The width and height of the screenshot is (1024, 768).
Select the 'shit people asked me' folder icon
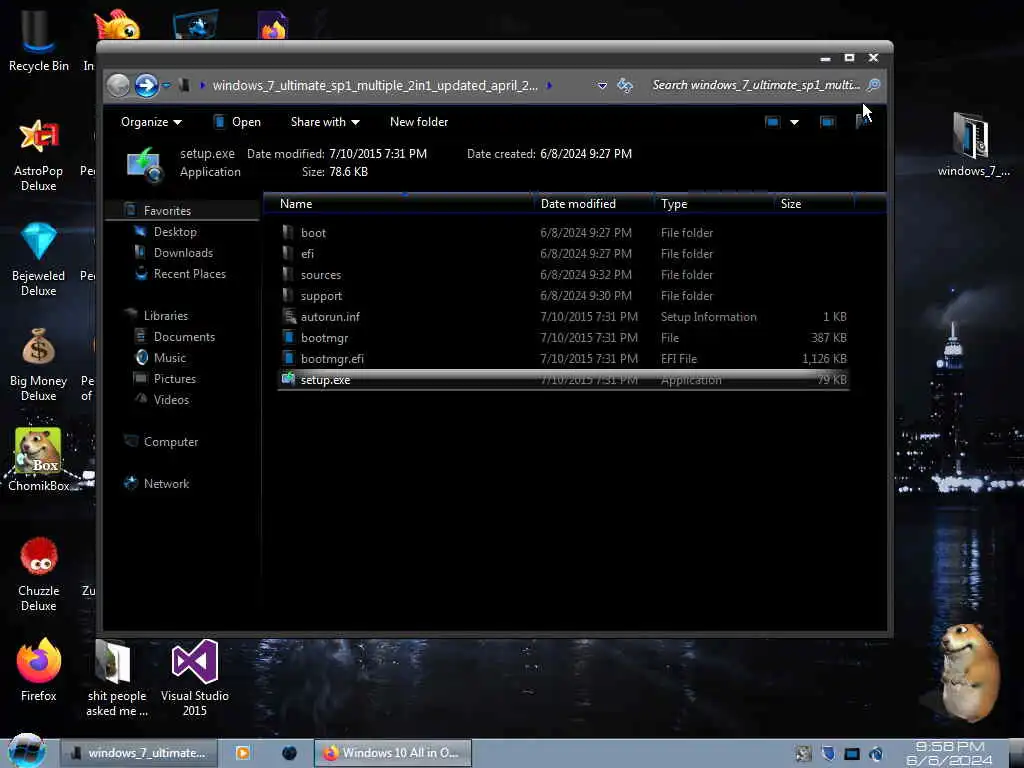coord(116,678)
